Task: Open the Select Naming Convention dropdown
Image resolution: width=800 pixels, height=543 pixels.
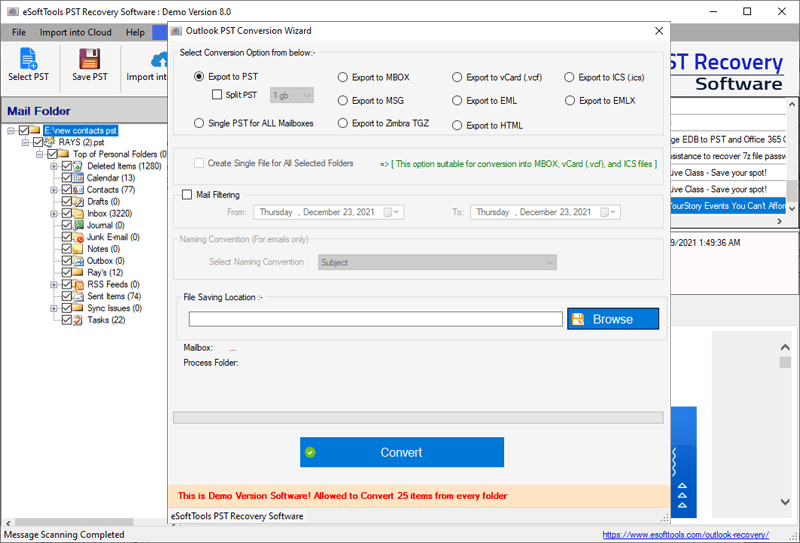Action: click(x=437, y=262)
